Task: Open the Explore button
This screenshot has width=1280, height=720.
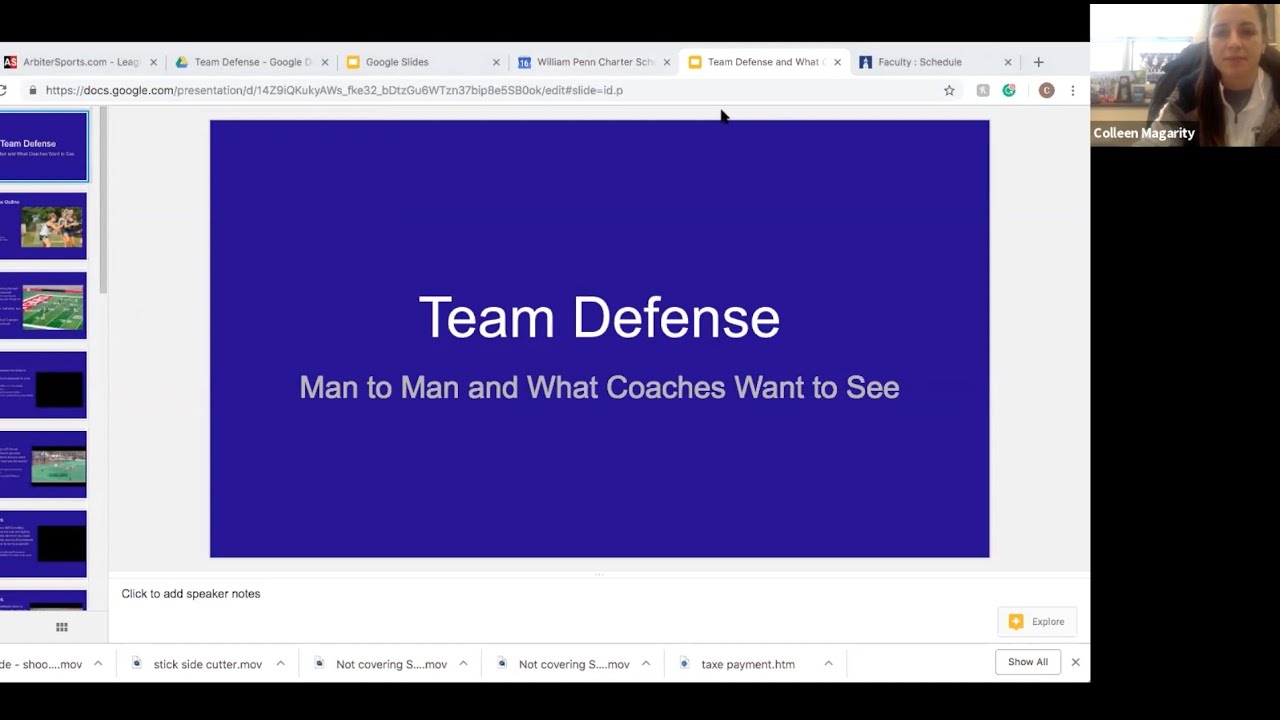Action: click(1037, 622)
